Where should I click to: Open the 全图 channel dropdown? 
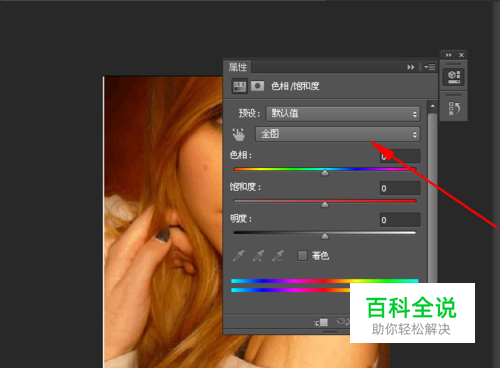coord(338,134)
